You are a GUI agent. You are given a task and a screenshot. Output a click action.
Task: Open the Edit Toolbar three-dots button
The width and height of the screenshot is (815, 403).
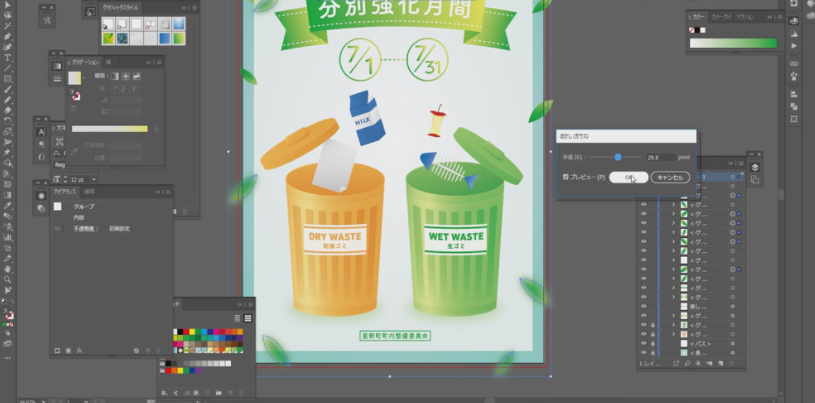[7, 358]
